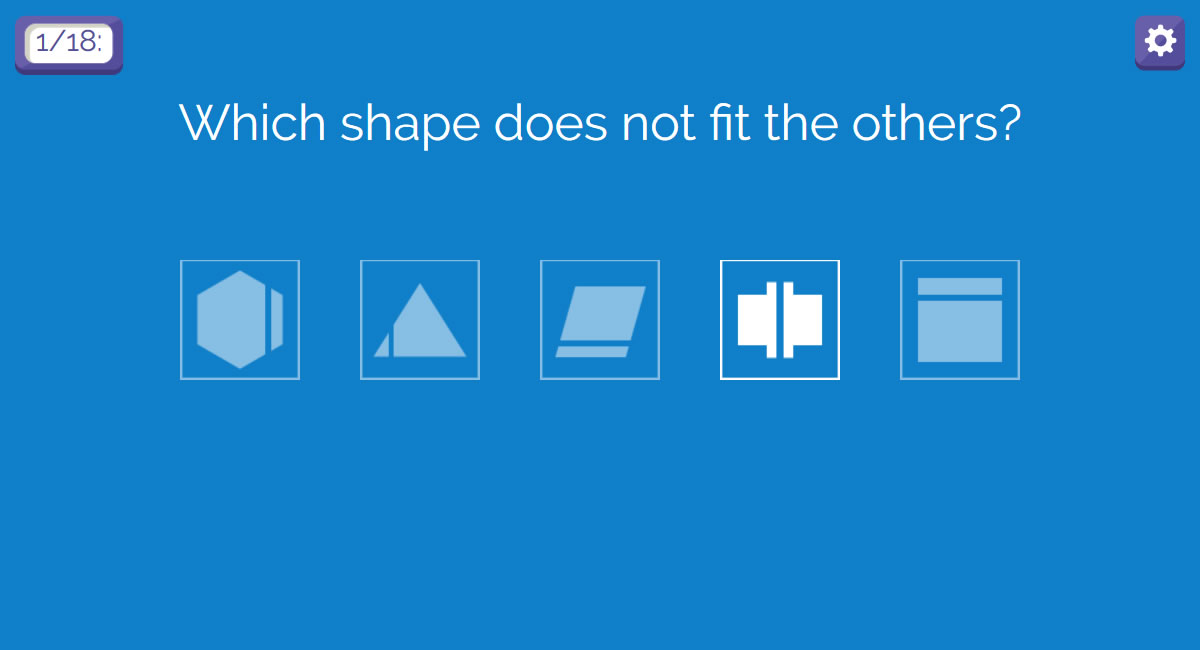1200x650 pixels.
Task: Click the 1/18 question counter
Action: (x=69, y=44)
